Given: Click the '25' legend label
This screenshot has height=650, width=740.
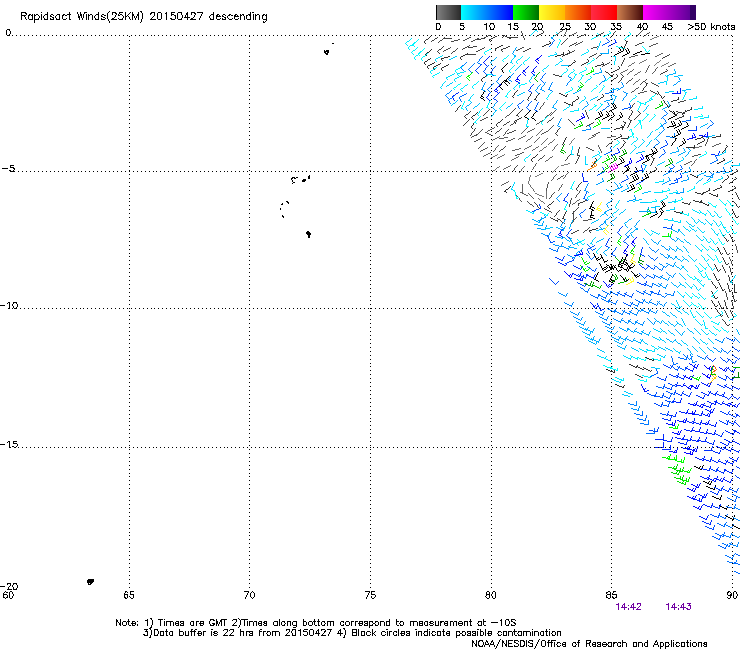Looking at the screenshot, I should [x=565, y=27].
